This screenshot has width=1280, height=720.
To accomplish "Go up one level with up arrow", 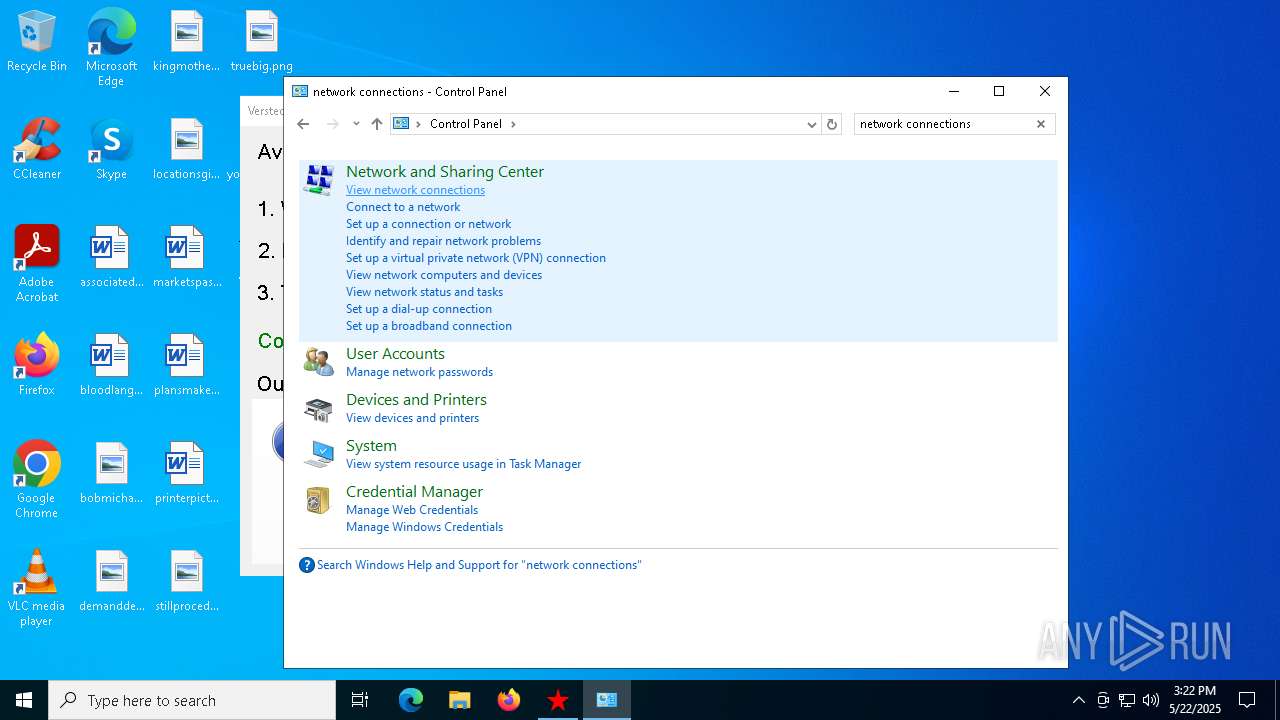I will click(376, 124).
